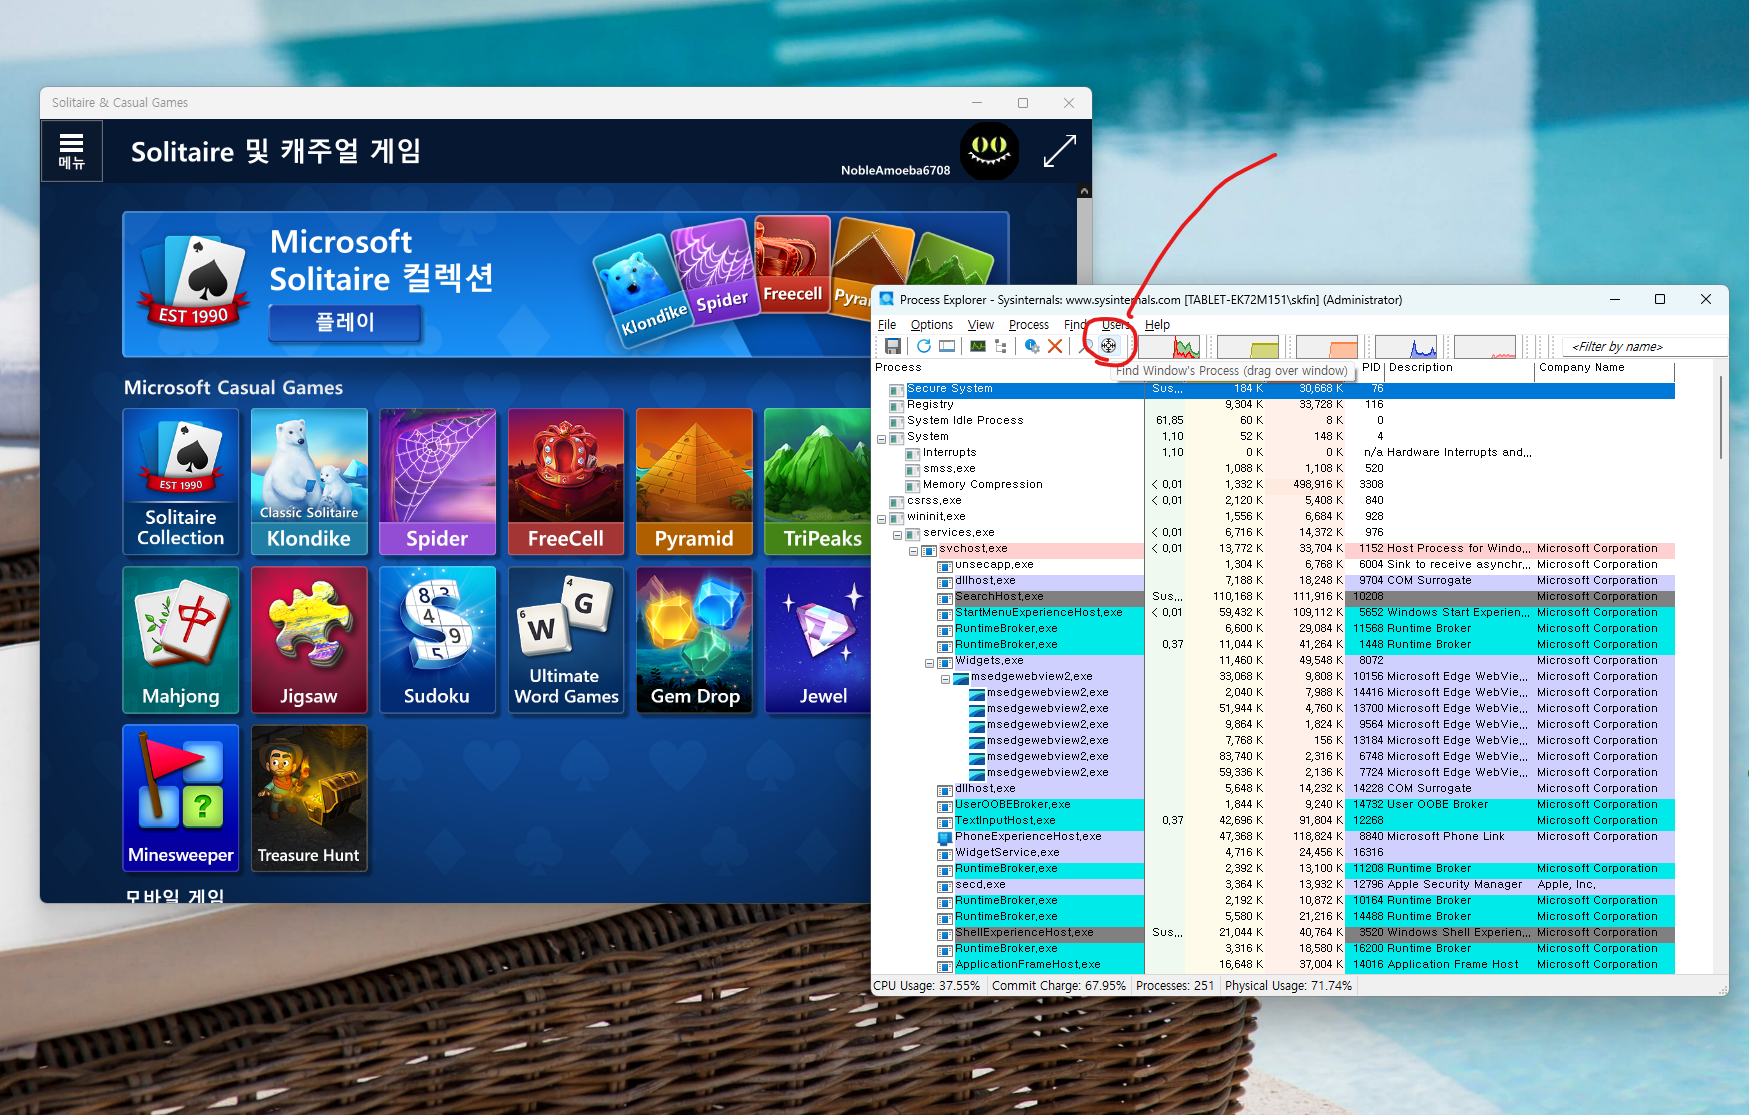Open the Help menu
Image resolution: width=1749 pixels, height=1115 pixels.
[1157, 325]
